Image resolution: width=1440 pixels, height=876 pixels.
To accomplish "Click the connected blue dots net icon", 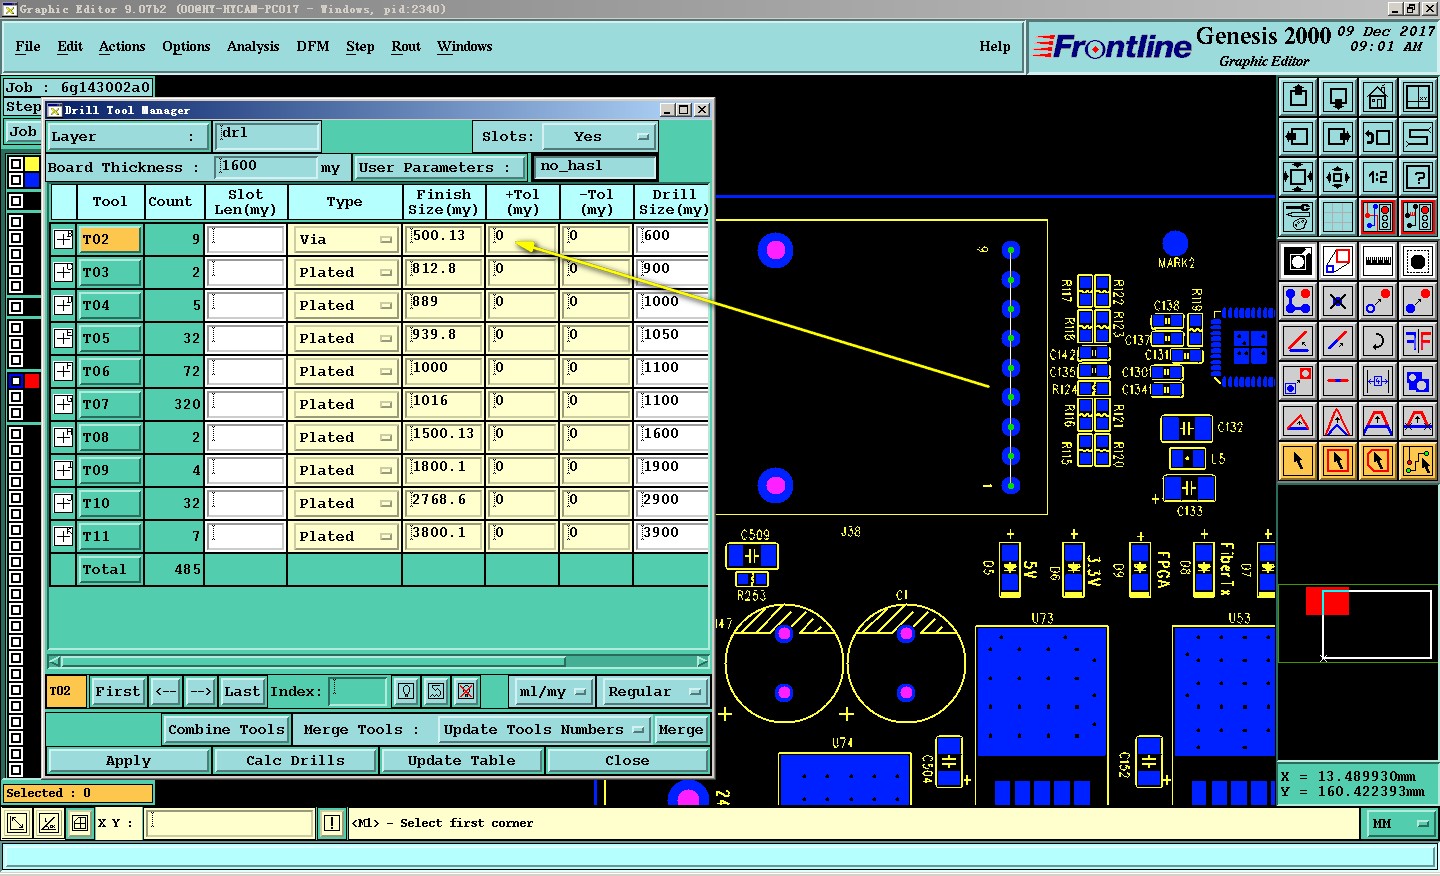I will click(1298, 301).
